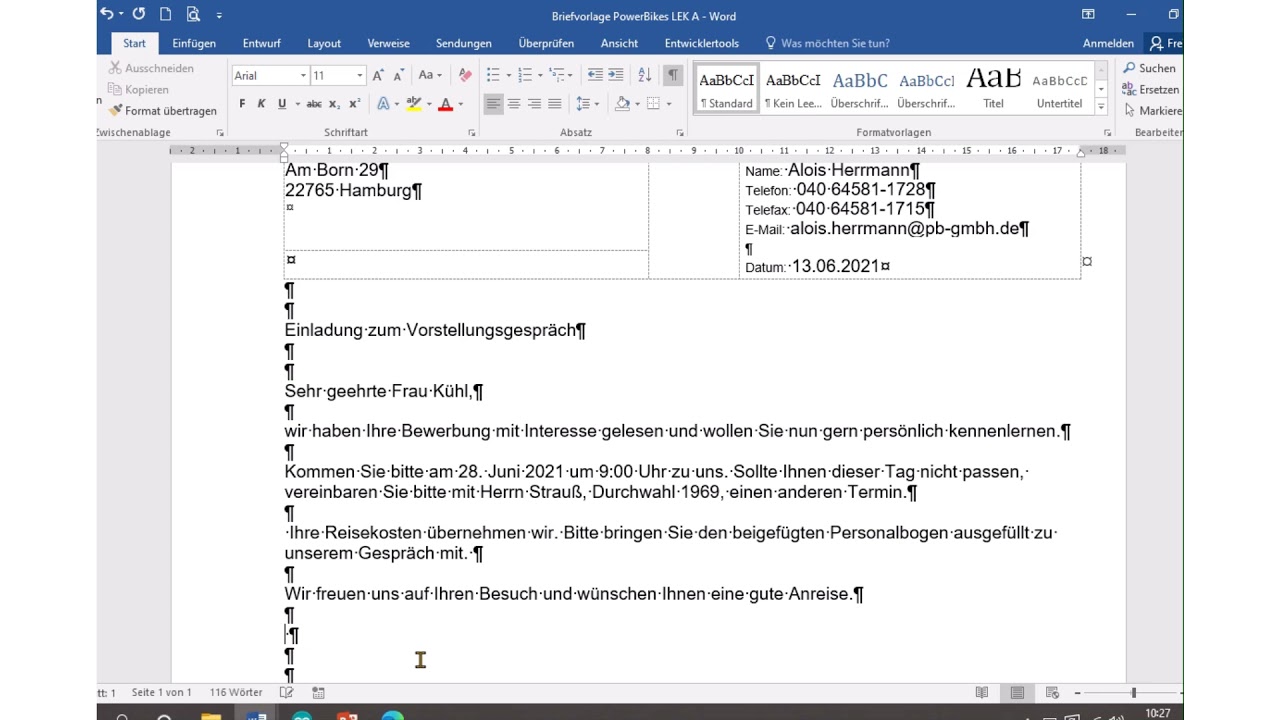
Task: Switch to the Entwurf tab
Action: coord(262,43)
